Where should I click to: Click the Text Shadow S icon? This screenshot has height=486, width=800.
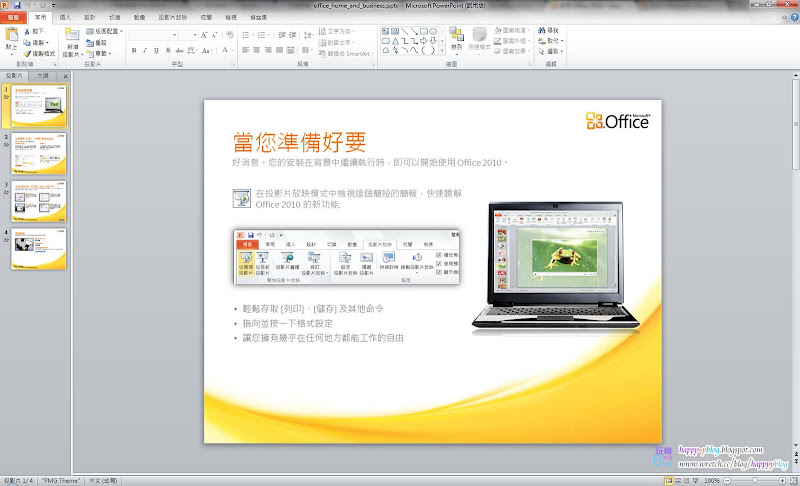point(168,50)
